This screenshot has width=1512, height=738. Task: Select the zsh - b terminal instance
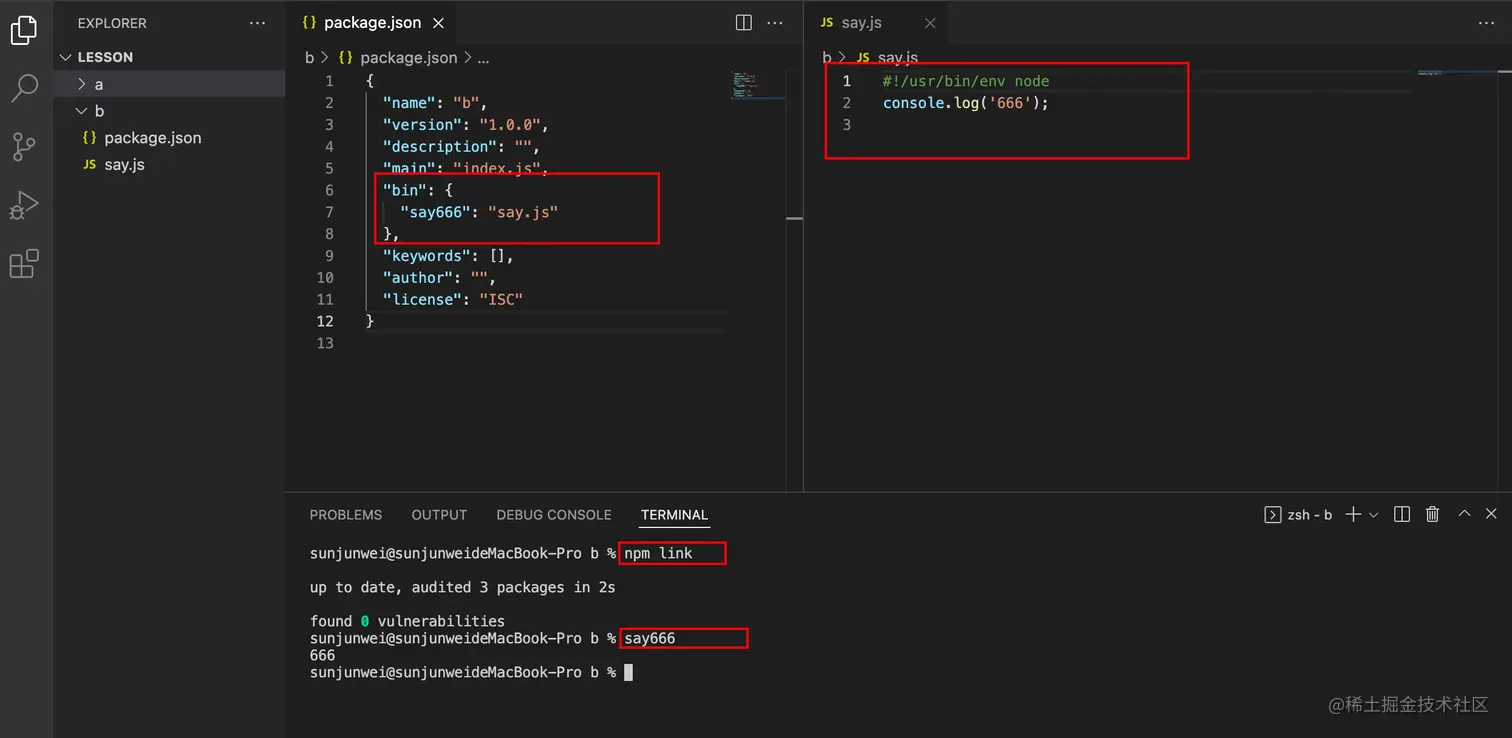point(1298,514)
